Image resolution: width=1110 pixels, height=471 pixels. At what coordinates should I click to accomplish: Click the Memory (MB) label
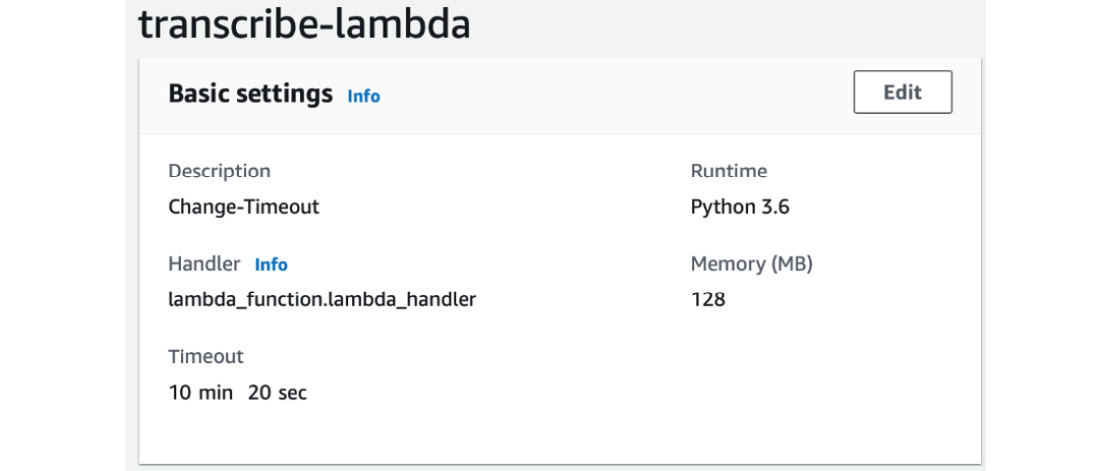click(x=752, y=264)
